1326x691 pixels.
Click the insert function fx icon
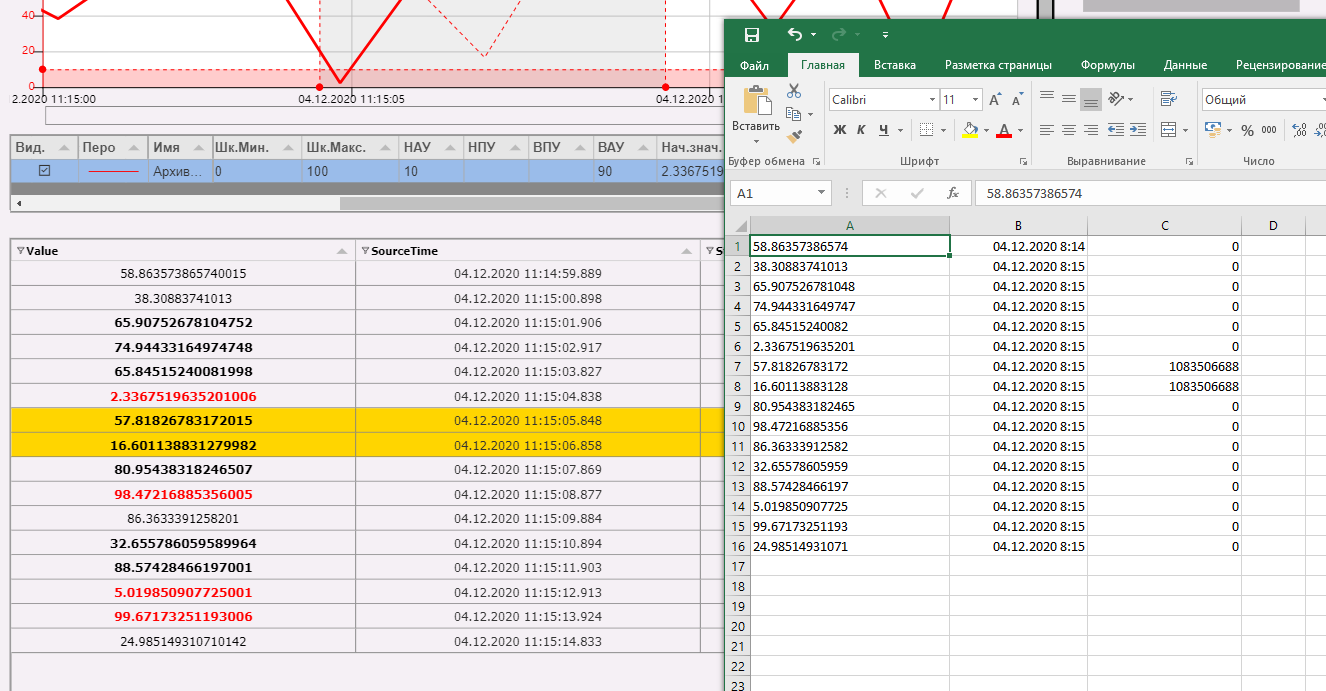pyautogui.click(x=953, y=193)
